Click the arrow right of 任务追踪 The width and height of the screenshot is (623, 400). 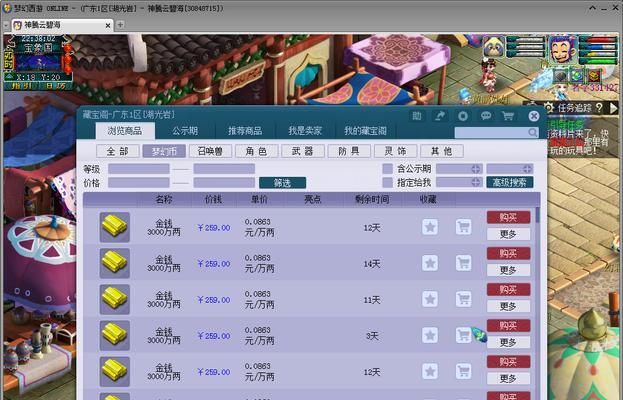pyautogui.click(x=614, y=107)
